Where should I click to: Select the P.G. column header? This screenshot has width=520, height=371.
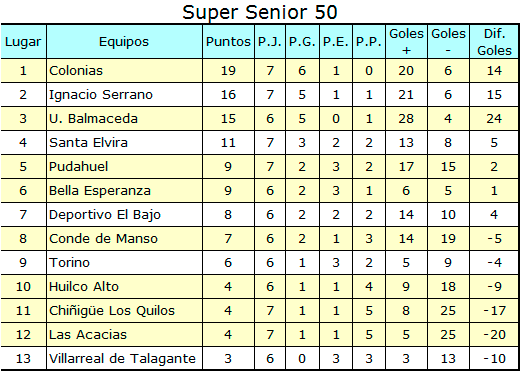click(x=302, y=42)
